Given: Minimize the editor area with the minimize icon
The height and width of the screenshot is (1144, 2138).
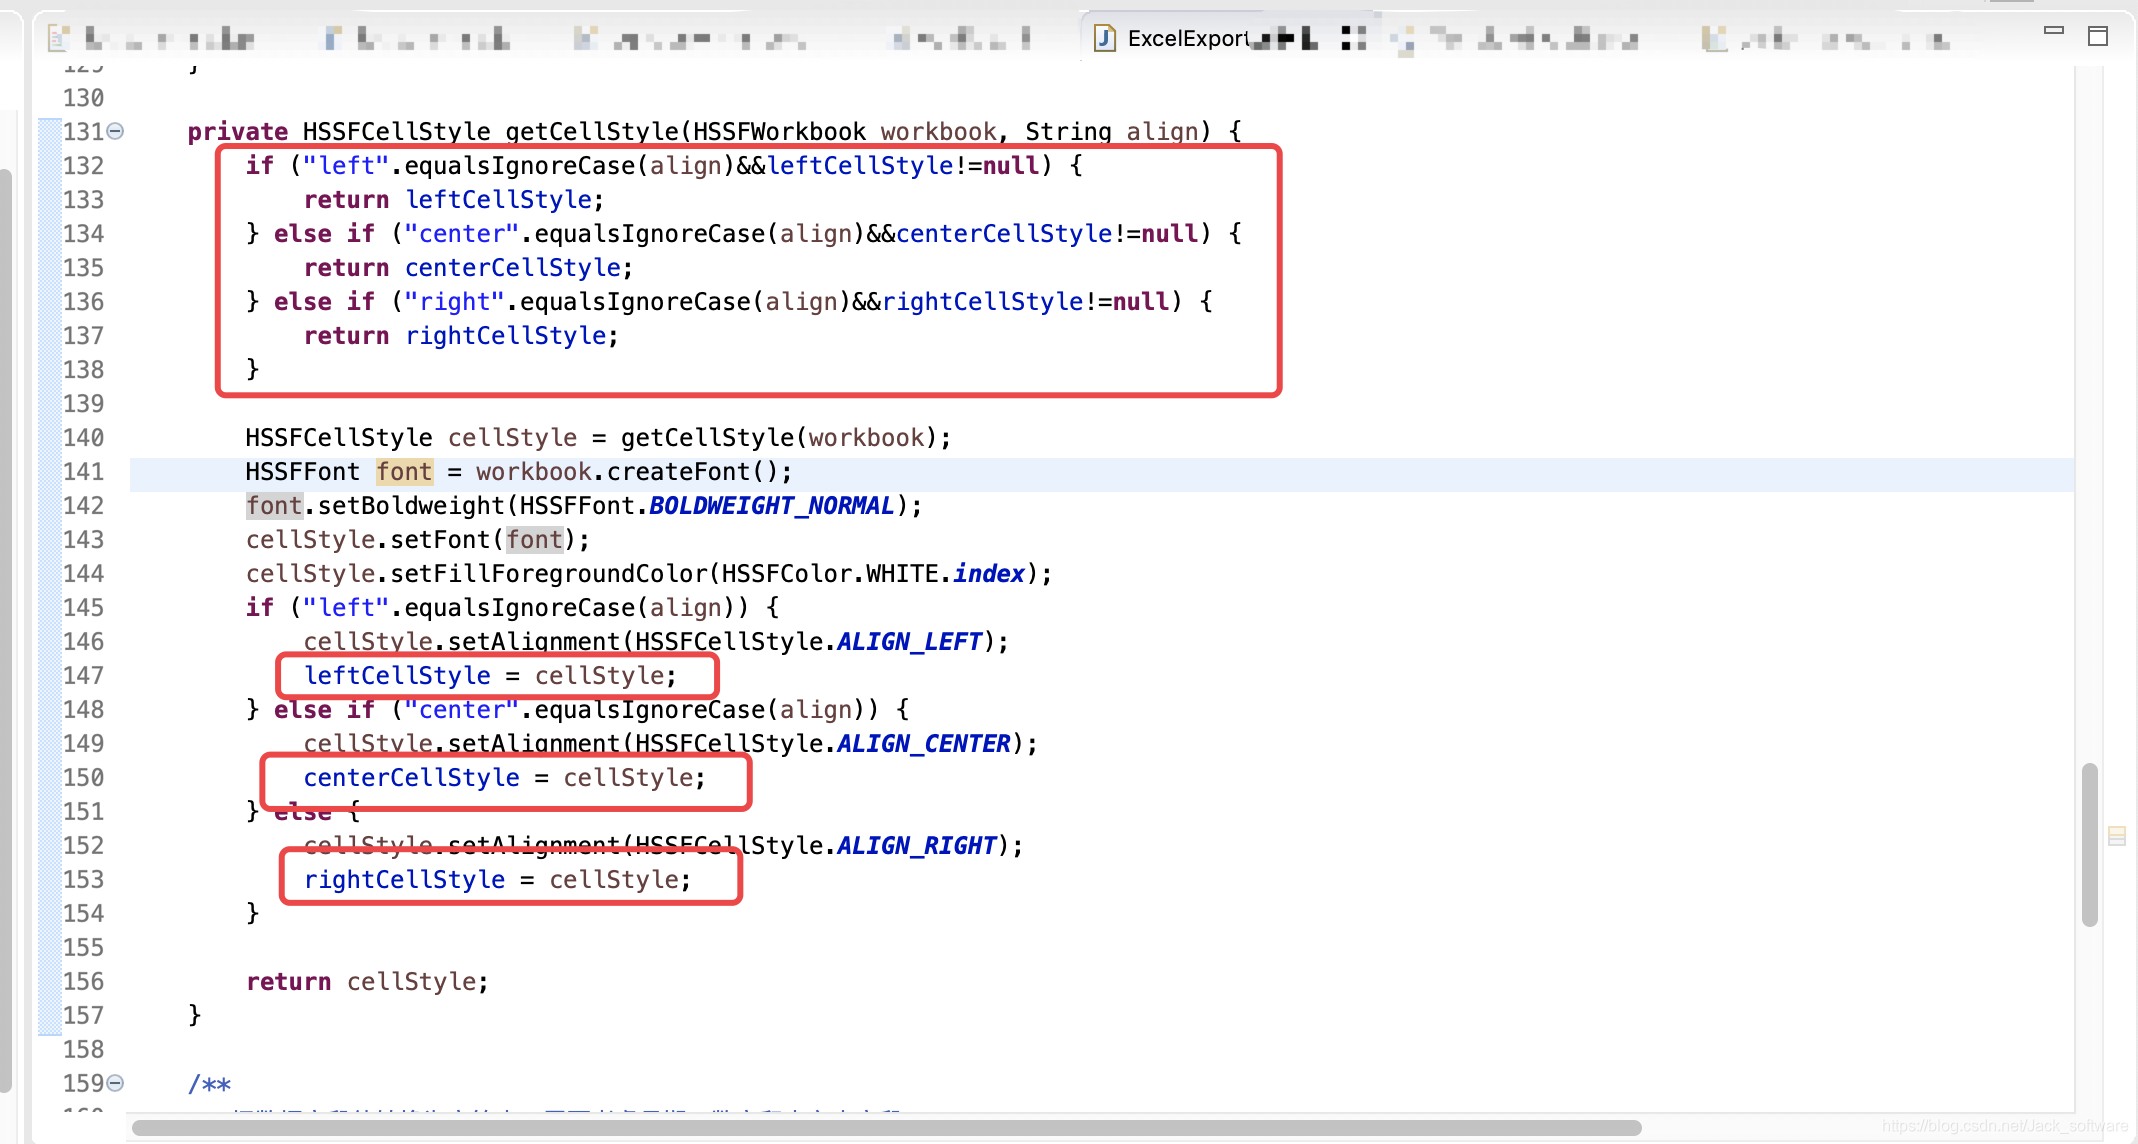Looking at the screenshot, I should pyautogui.click(x=2053, y=32).
